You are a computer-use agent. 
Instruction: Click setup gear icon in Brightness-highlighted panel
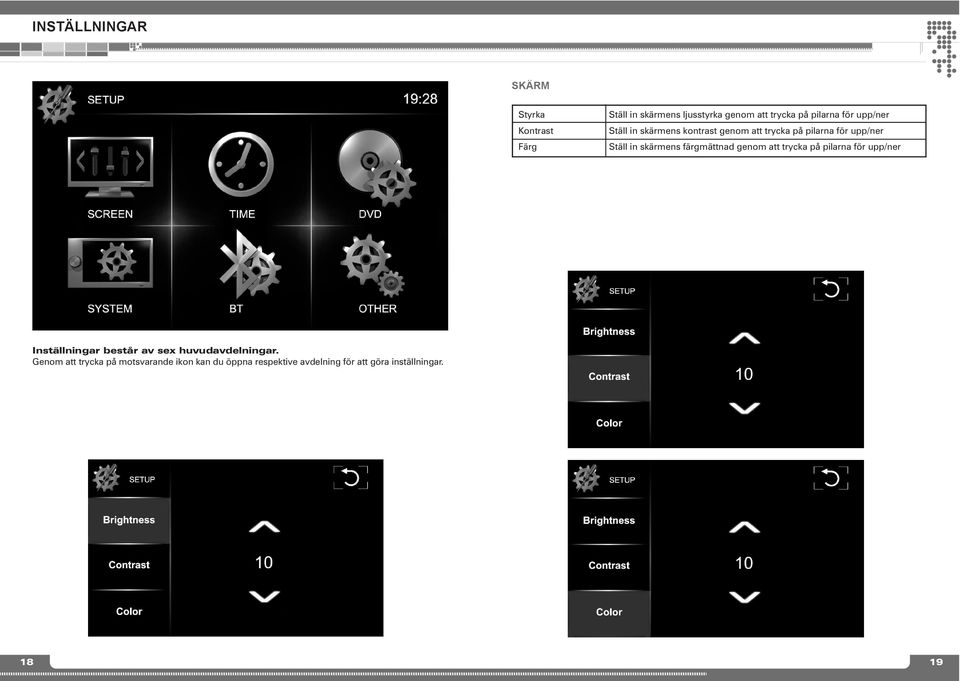[x=106, y=478]
